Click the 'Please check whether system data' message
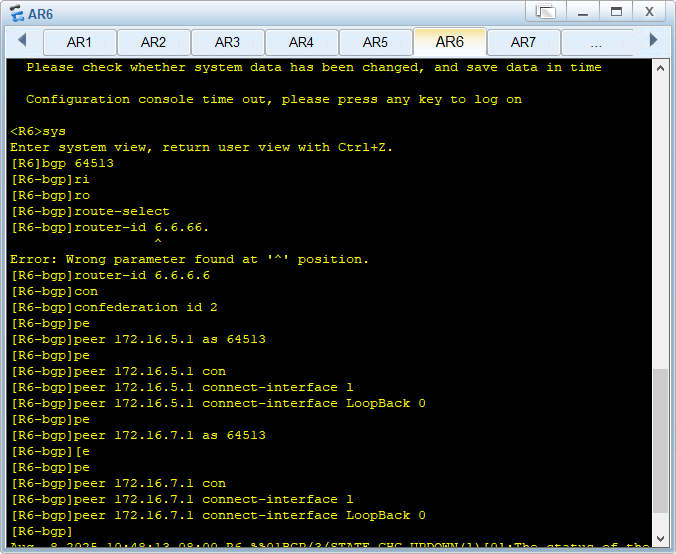Viewport: 676px width, 554px height. pos(314,67)
